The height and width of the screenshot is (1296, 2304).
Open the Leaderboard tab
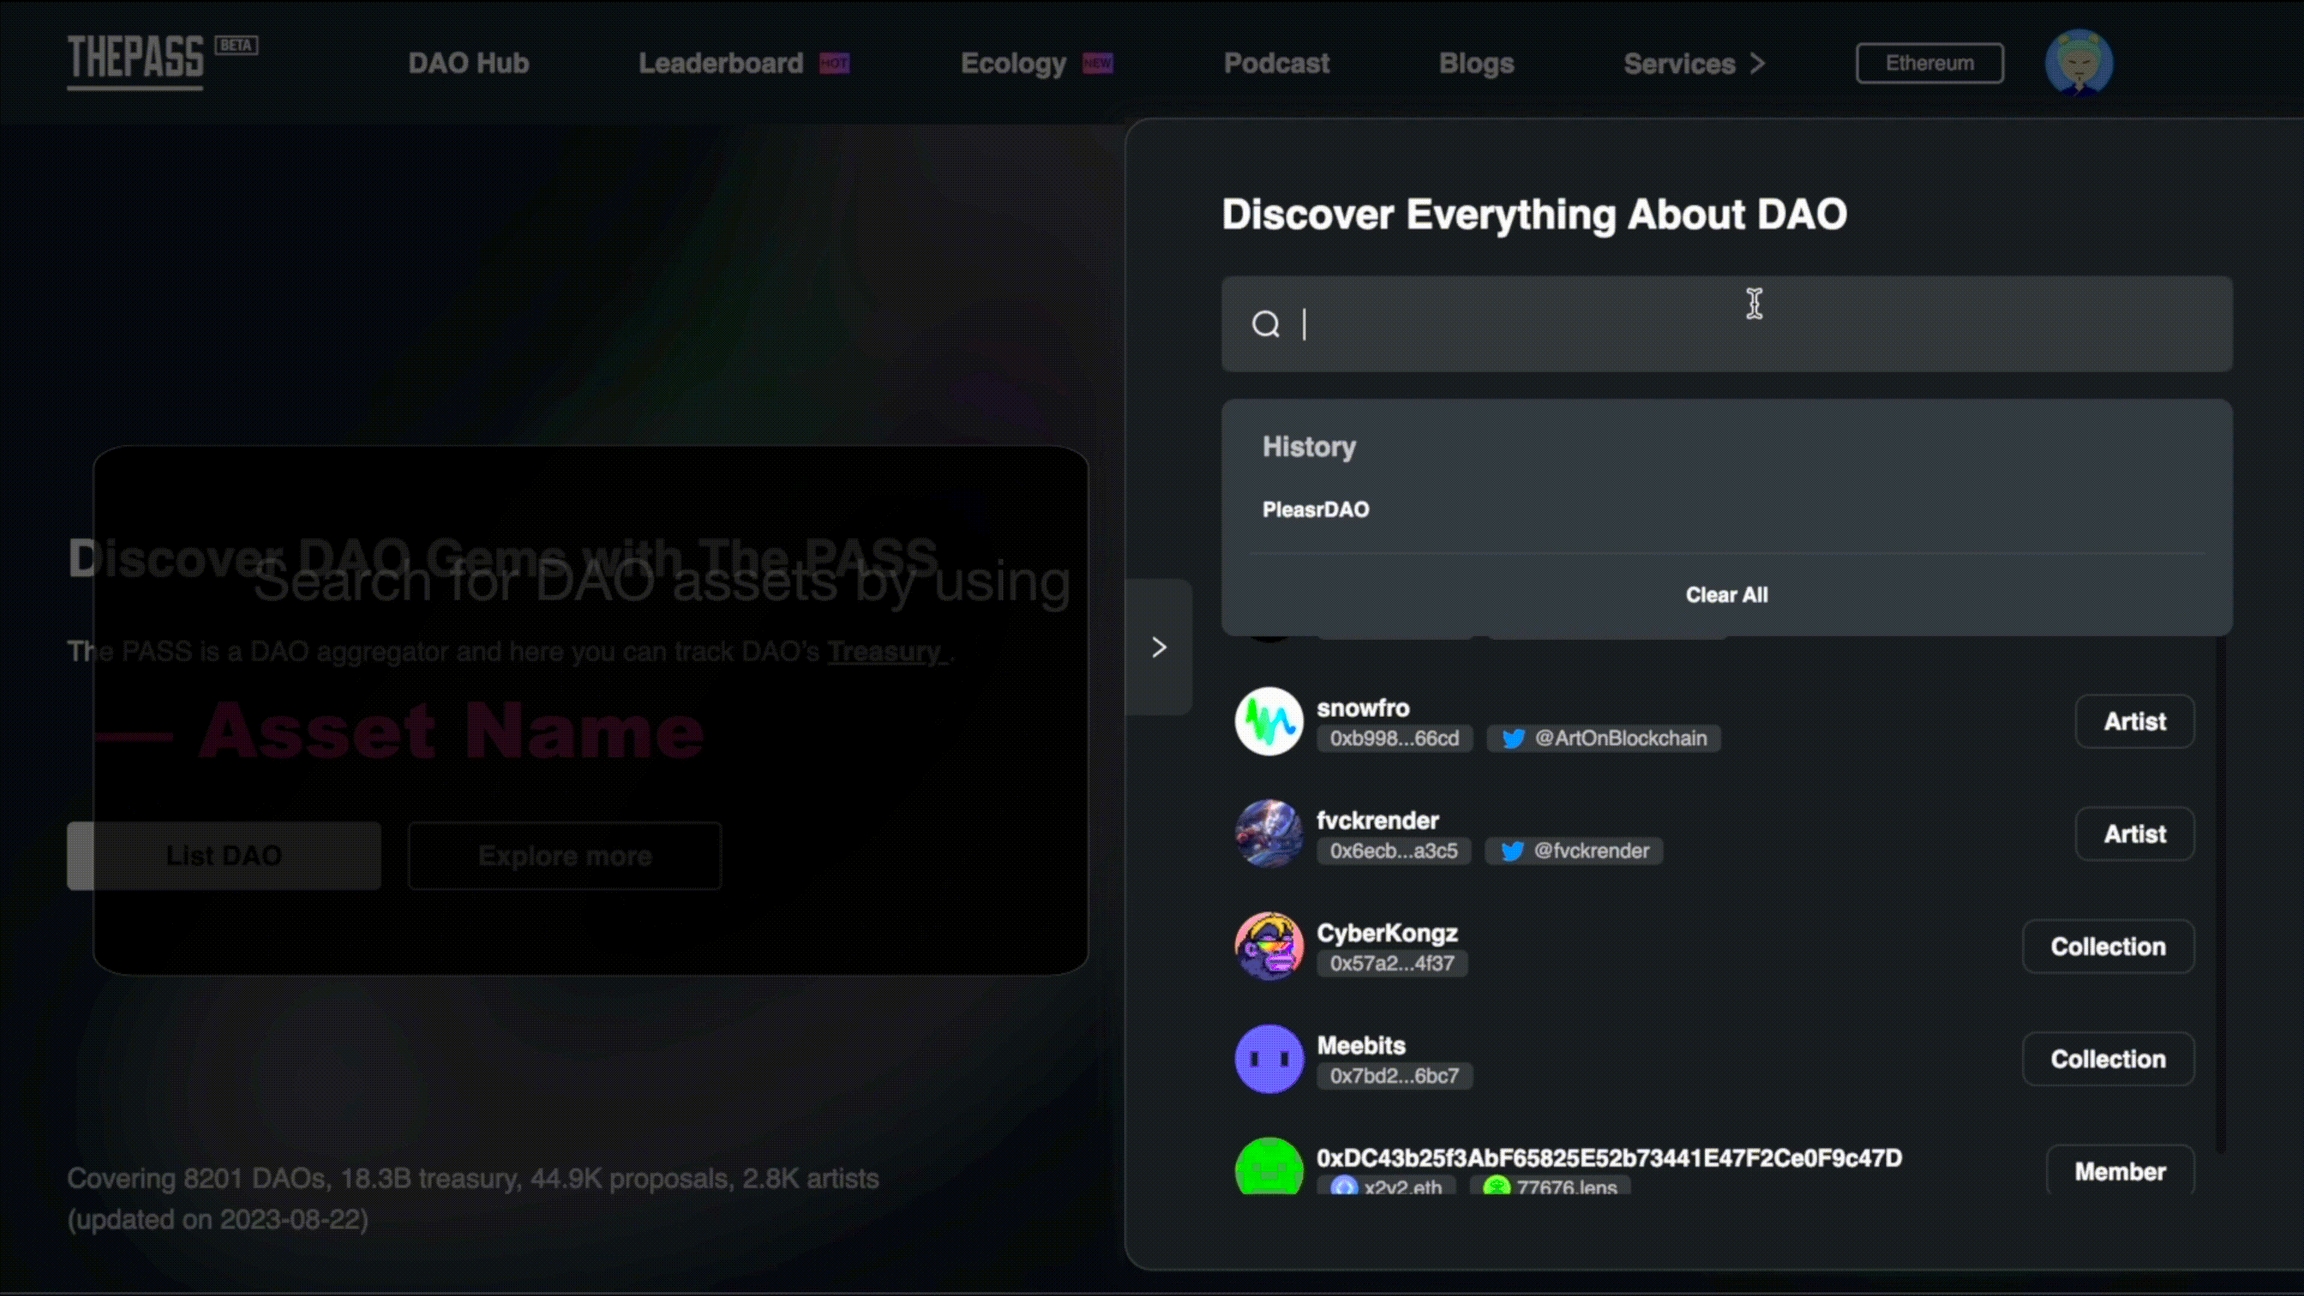pyautogui.click(x=721, y=63)
